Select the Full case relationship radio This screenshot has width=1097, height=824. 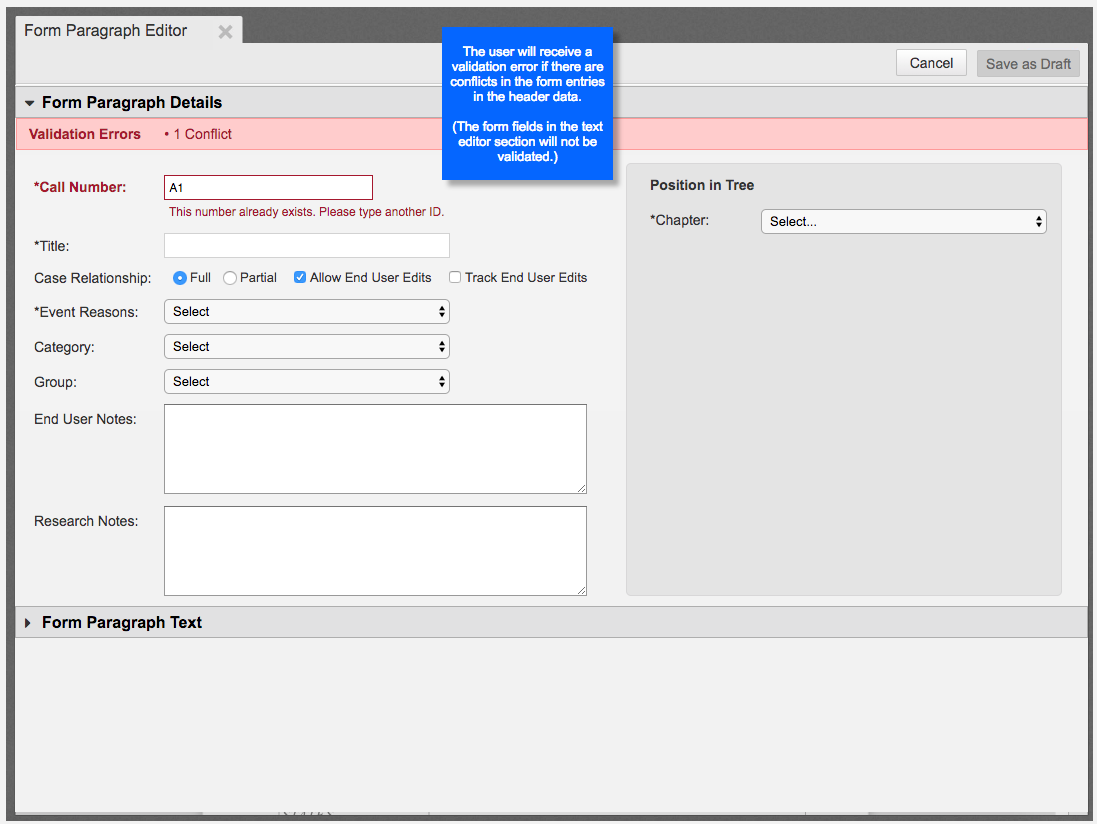[x=180, y=278]
